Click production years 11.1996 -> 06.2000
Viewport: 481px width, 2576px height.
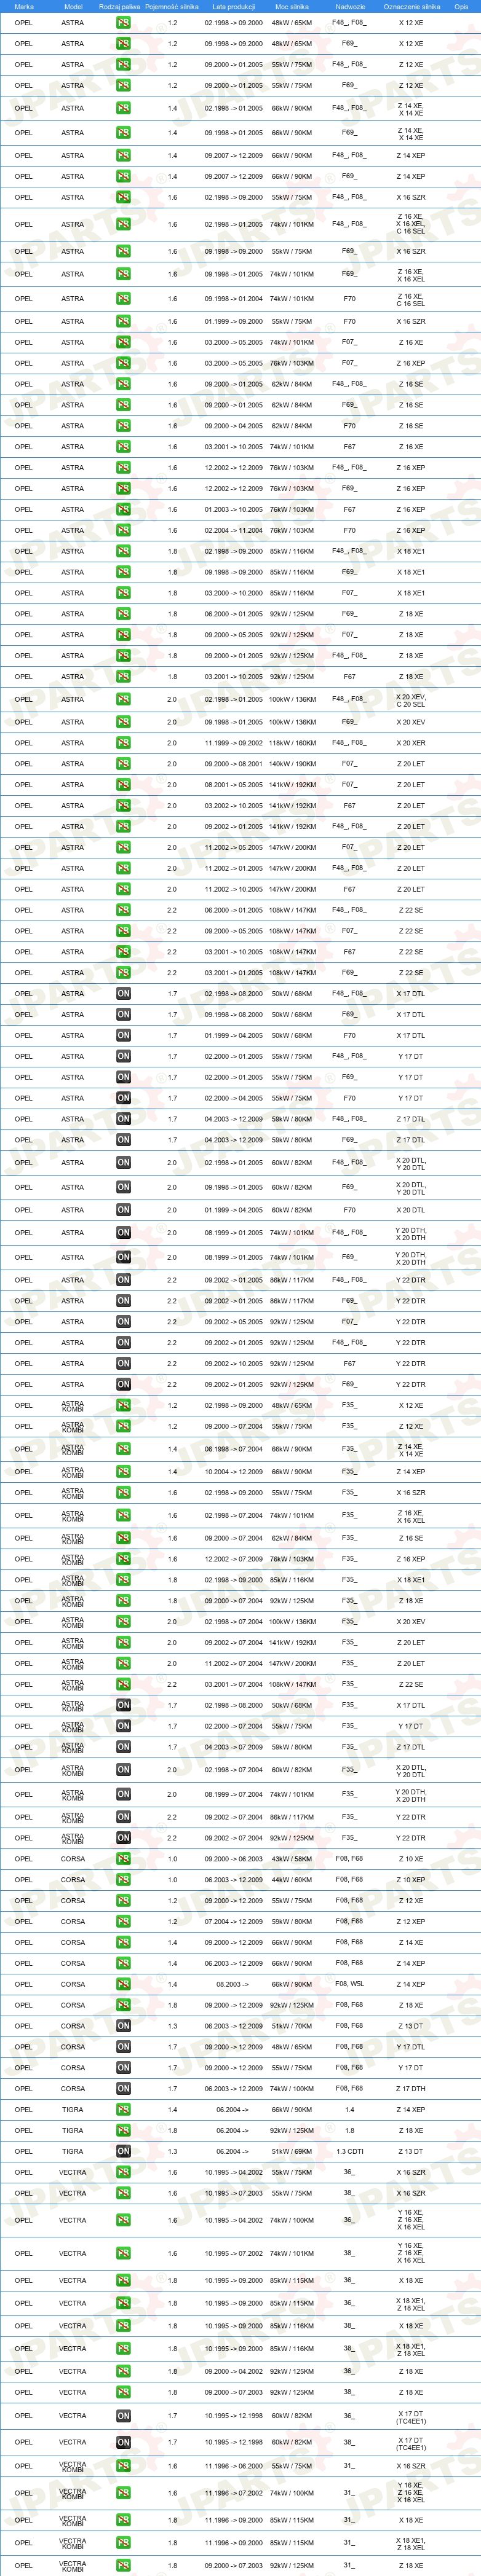(234, 2466)
